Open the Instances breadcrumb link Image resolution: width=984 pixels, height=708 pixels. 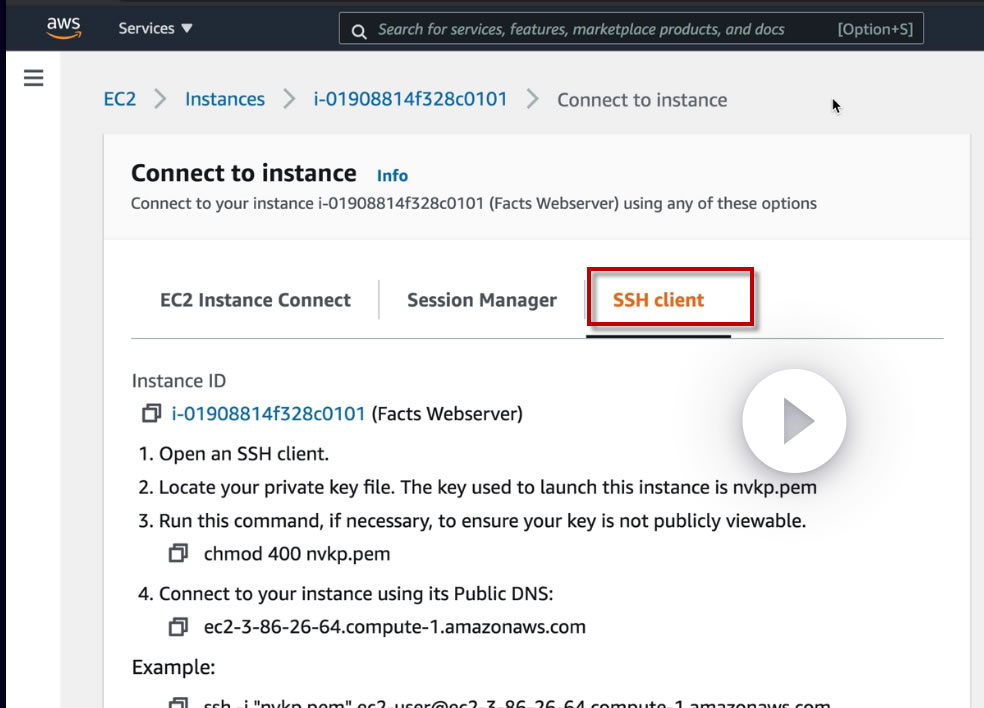click(225, 99)
